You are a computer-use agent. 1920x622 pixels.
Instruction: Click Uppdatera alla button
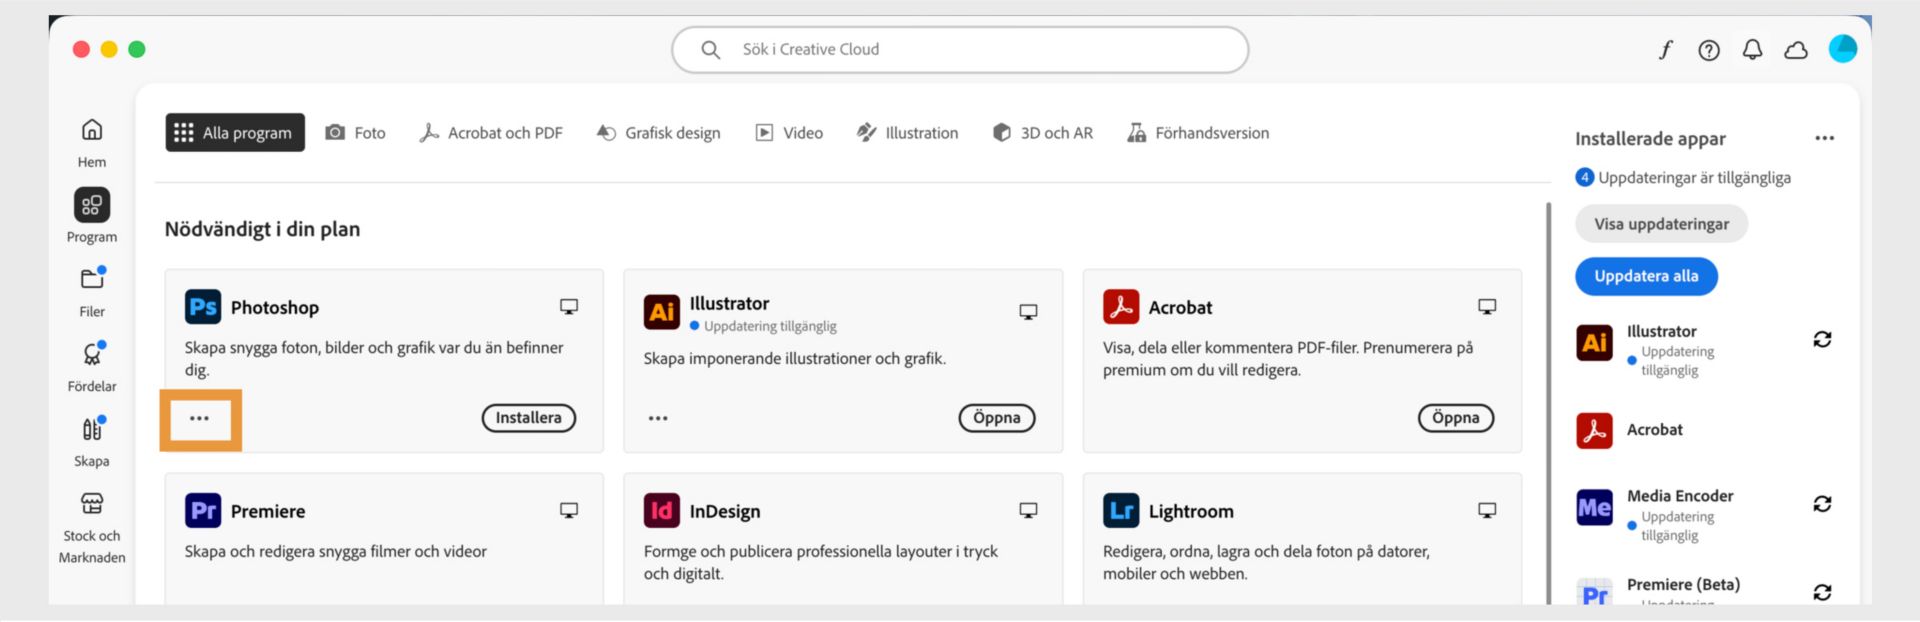tap(1646, 276)
